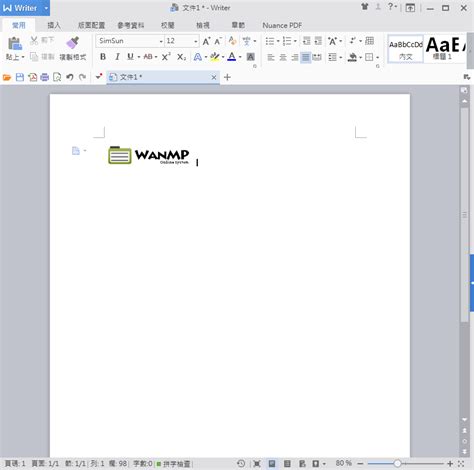Toggle Italic formatting

click(117, 57)
